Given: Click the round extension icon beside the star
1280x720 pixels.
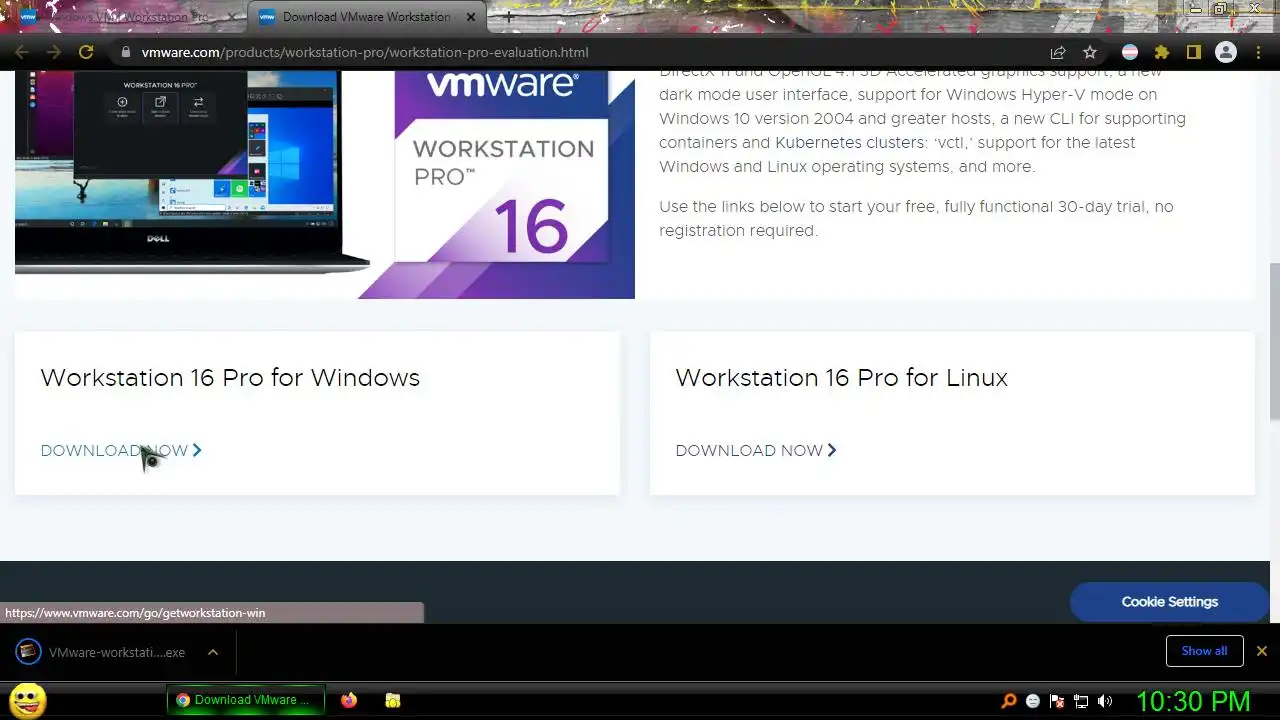Looking at the screenshot, I should click(1129, 52).
